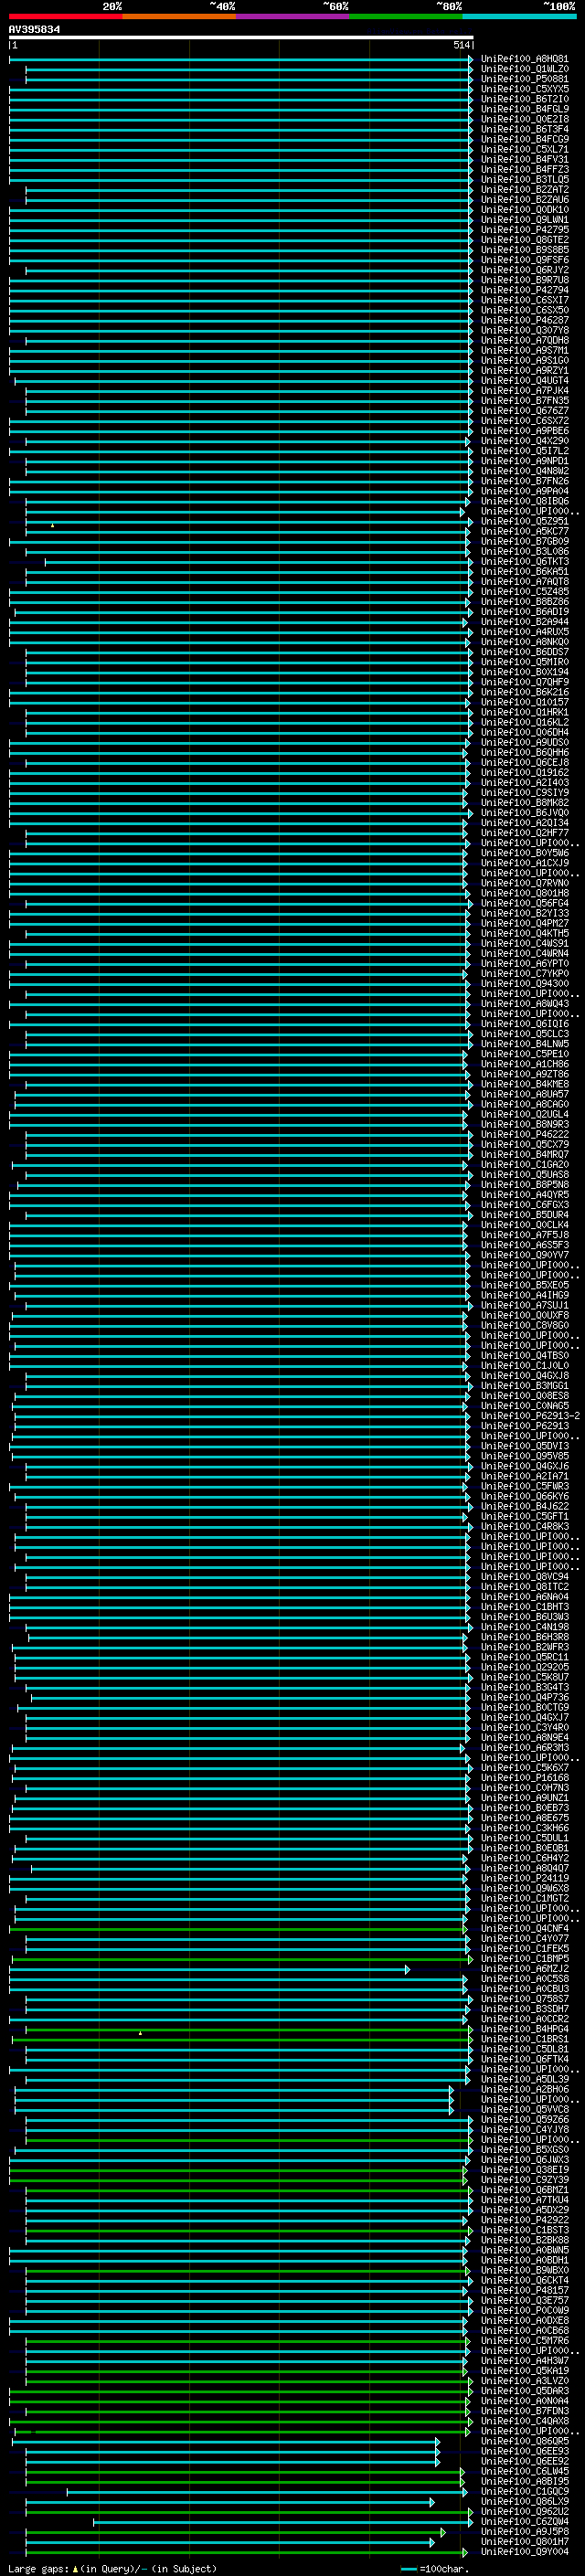The image size is (585, 2576).
Task: Select the label UniRef100_B6T2I0
Action: point(524,99)
